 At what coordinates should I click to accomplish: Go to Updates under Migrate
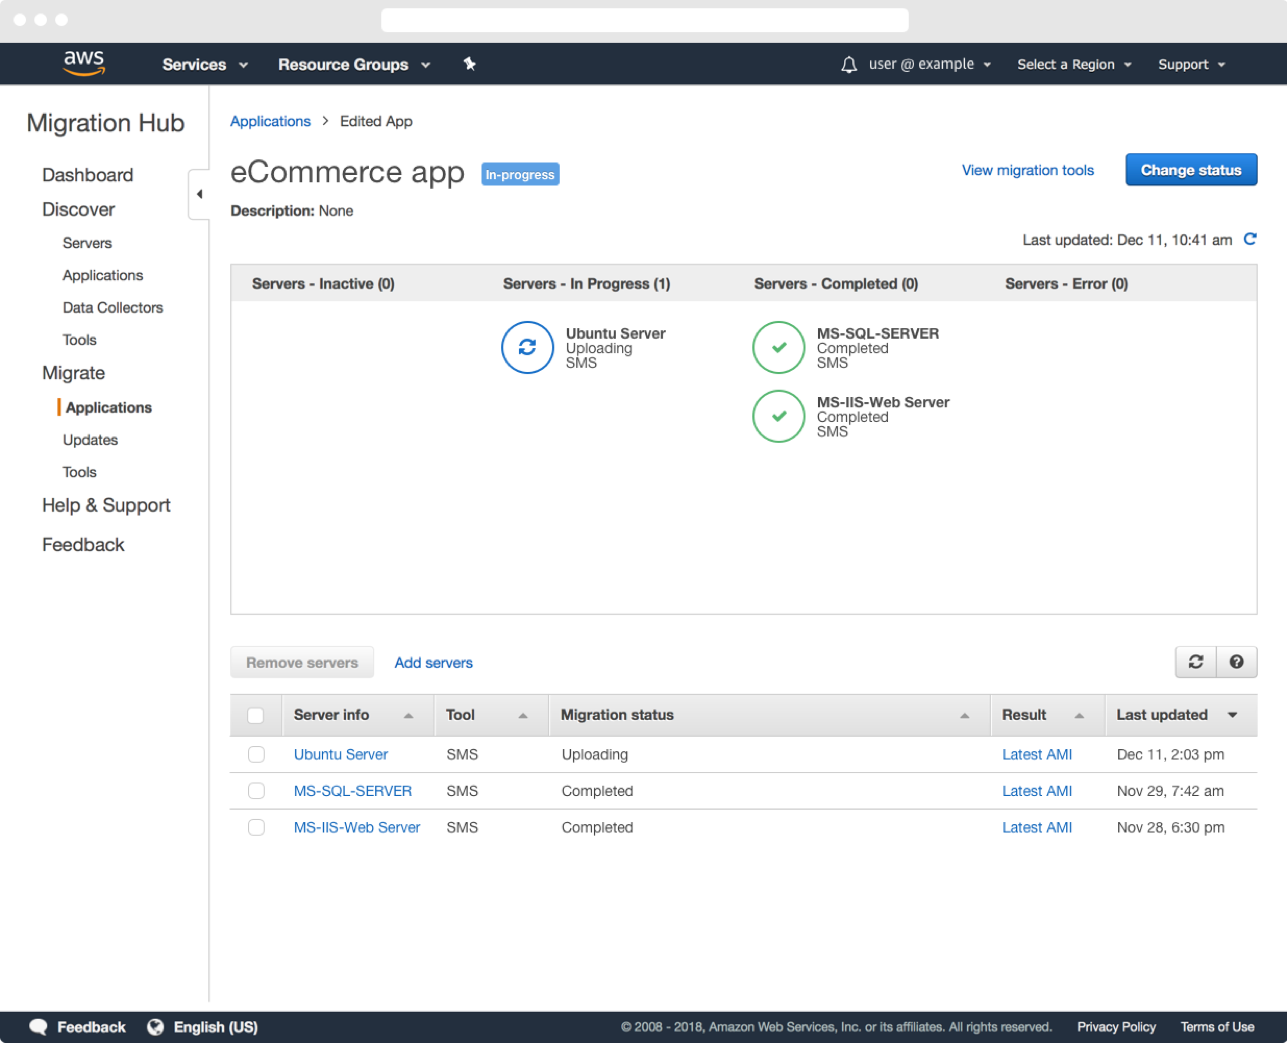pyautogui.click(x=90, y=440)
